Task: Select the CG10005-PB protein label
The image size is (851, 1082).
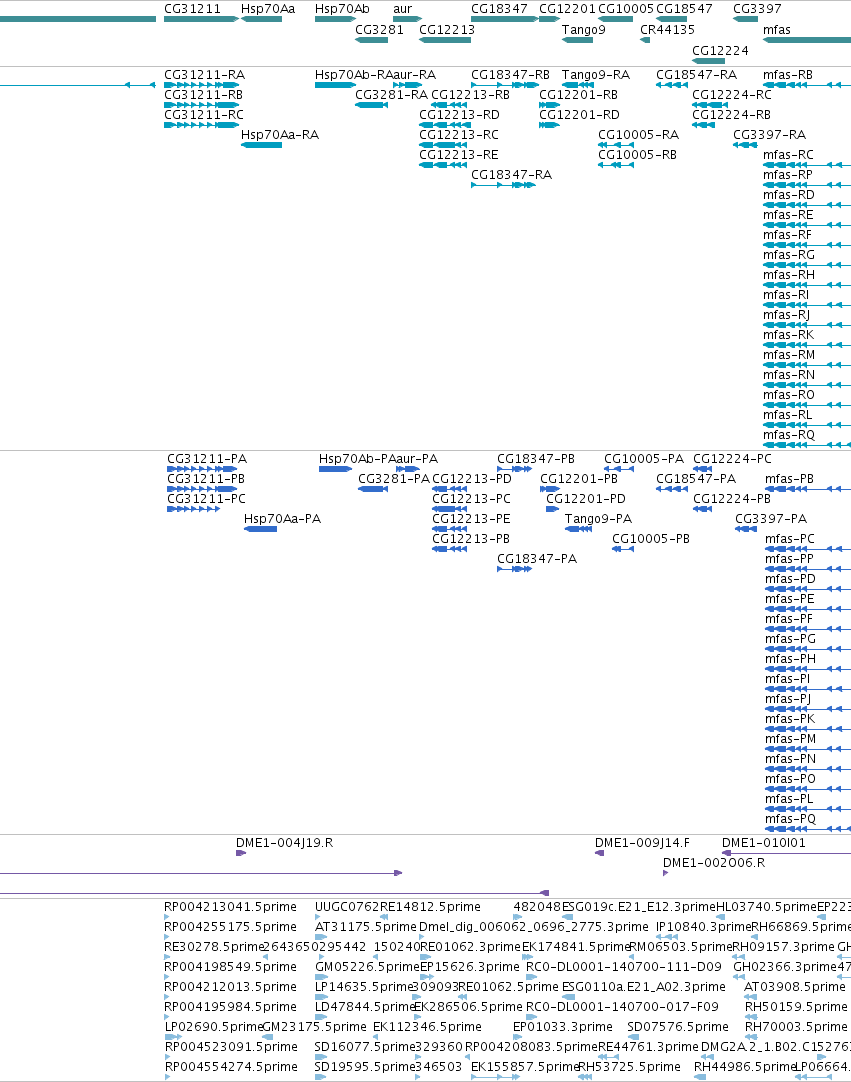Action: pyautogui.click(x=651, y=539)
